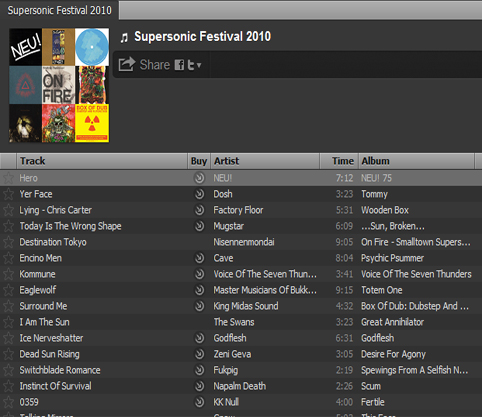Open artist Dosh
The height and width of the screenshot is (417, 482).
223,194
